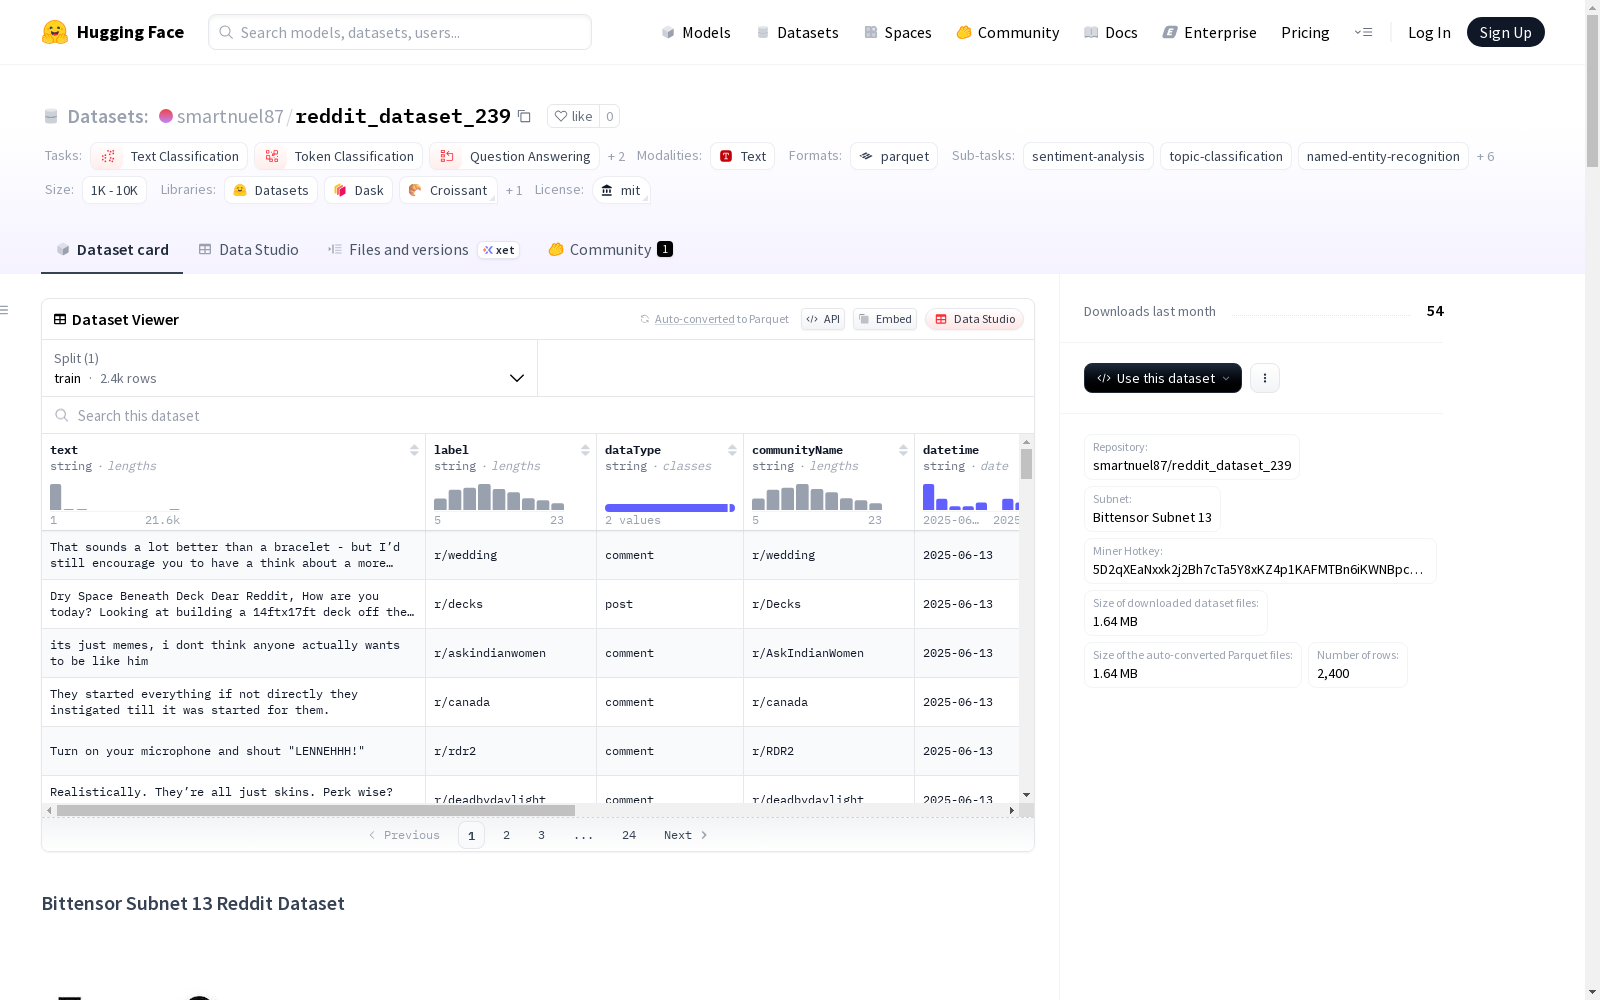Screen dimensions: 1600x1000
Task: Open the Embed viewer button
Action: pyautogui.click(x=885, y=319)
